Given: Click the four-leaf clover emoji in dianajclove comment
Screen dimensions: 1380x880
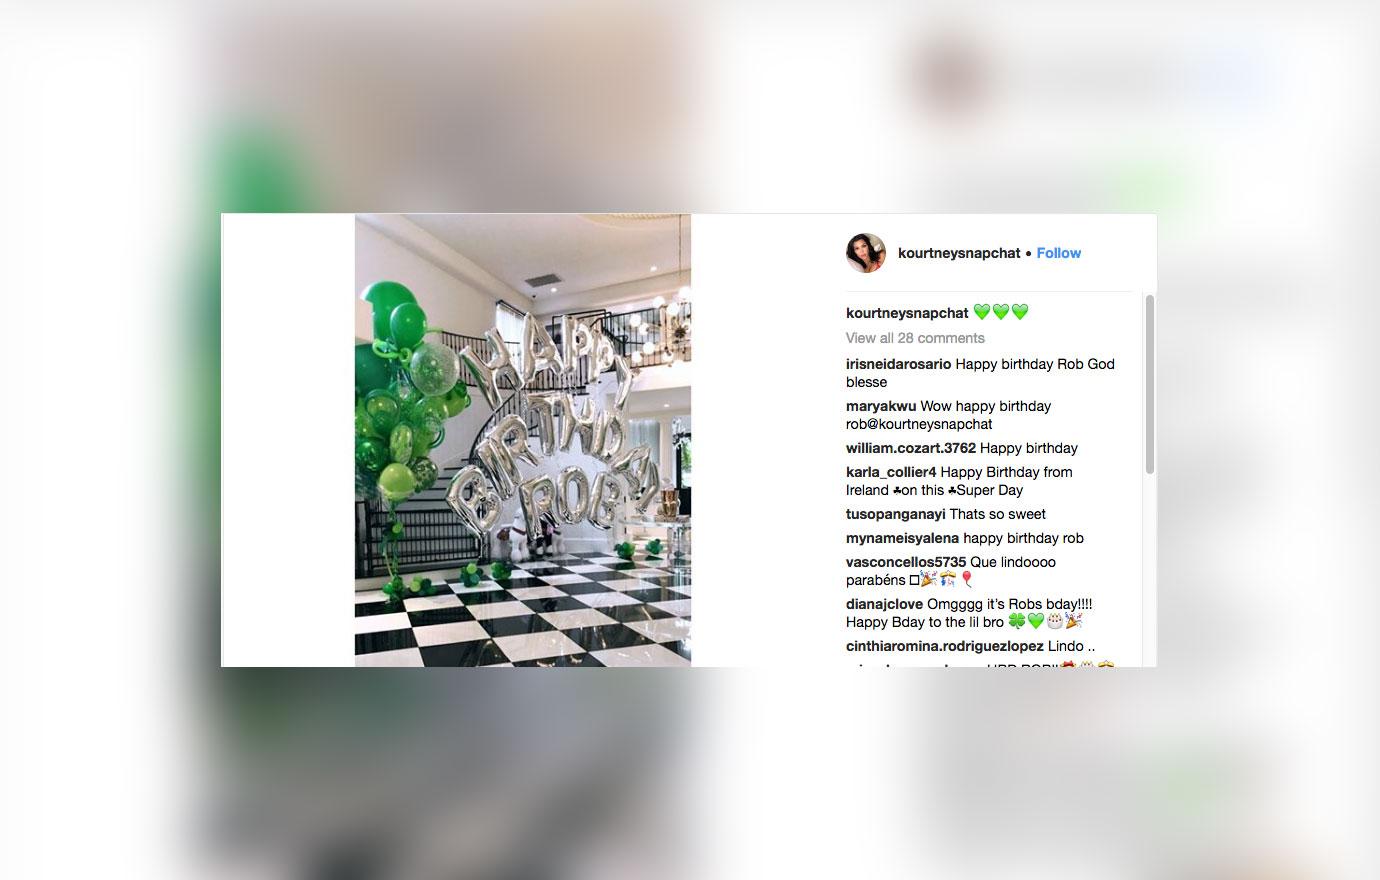Looking at the screenshot, I should click(x=1017, y=622).
